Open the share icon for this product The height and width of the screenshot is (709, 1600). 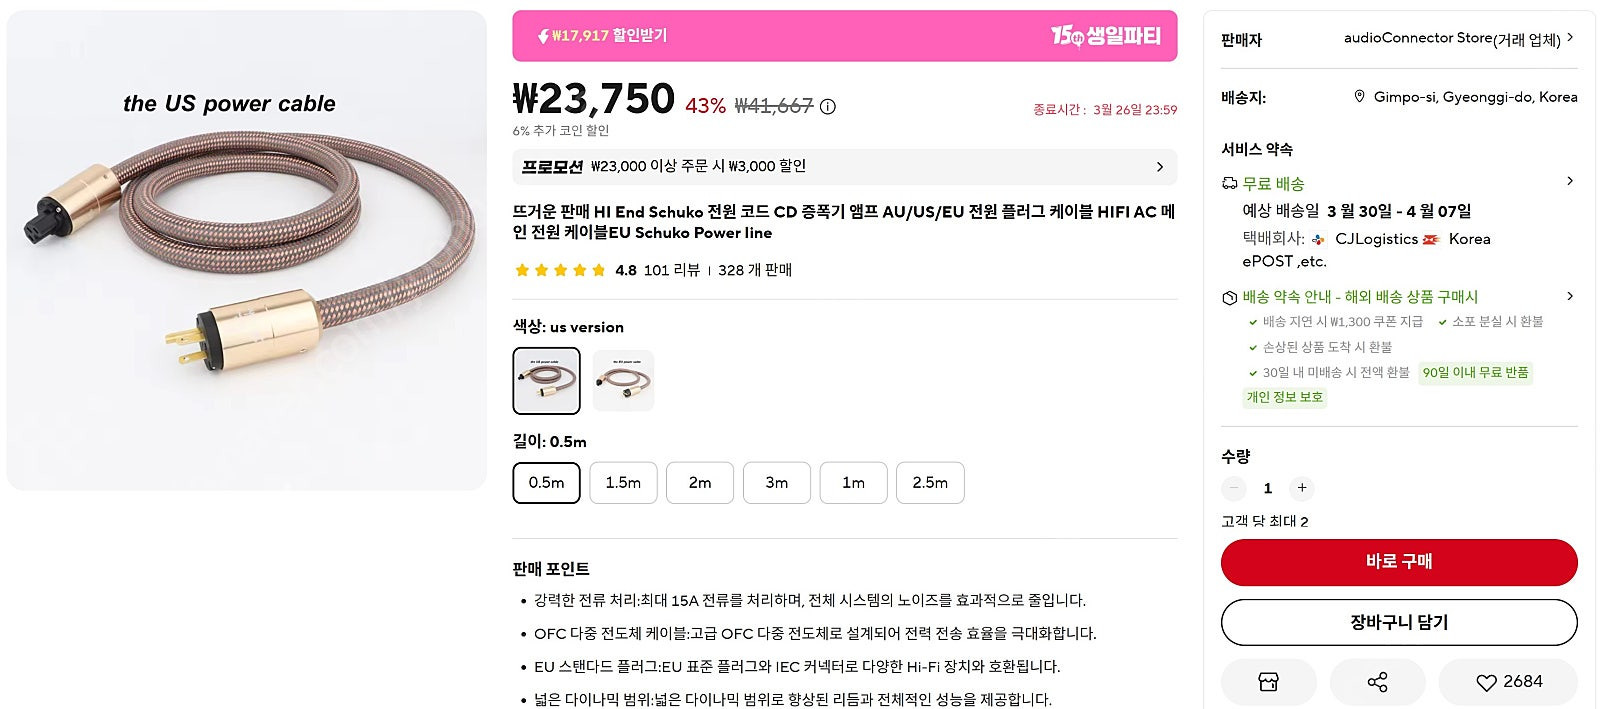click(x=1378, y=681)
